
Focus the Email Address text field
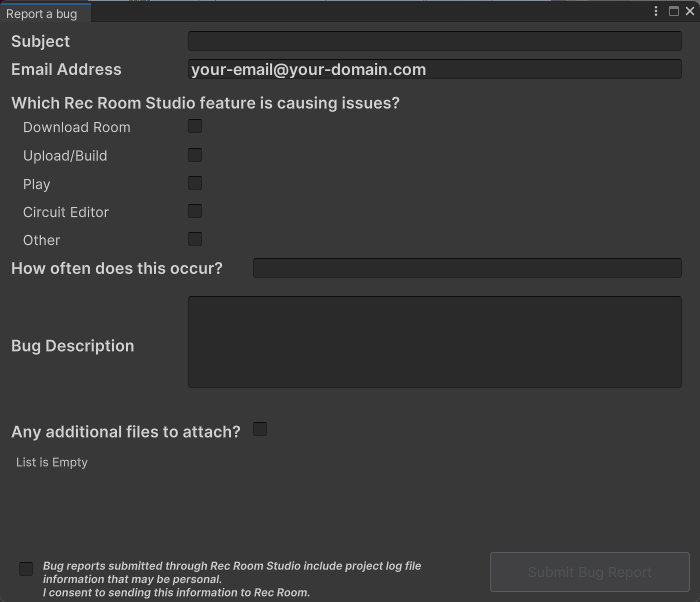[x=434, y=70]
